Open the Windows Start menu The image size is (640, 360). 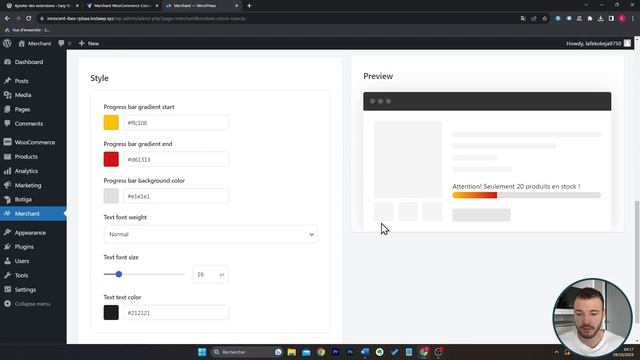[202, 352]
